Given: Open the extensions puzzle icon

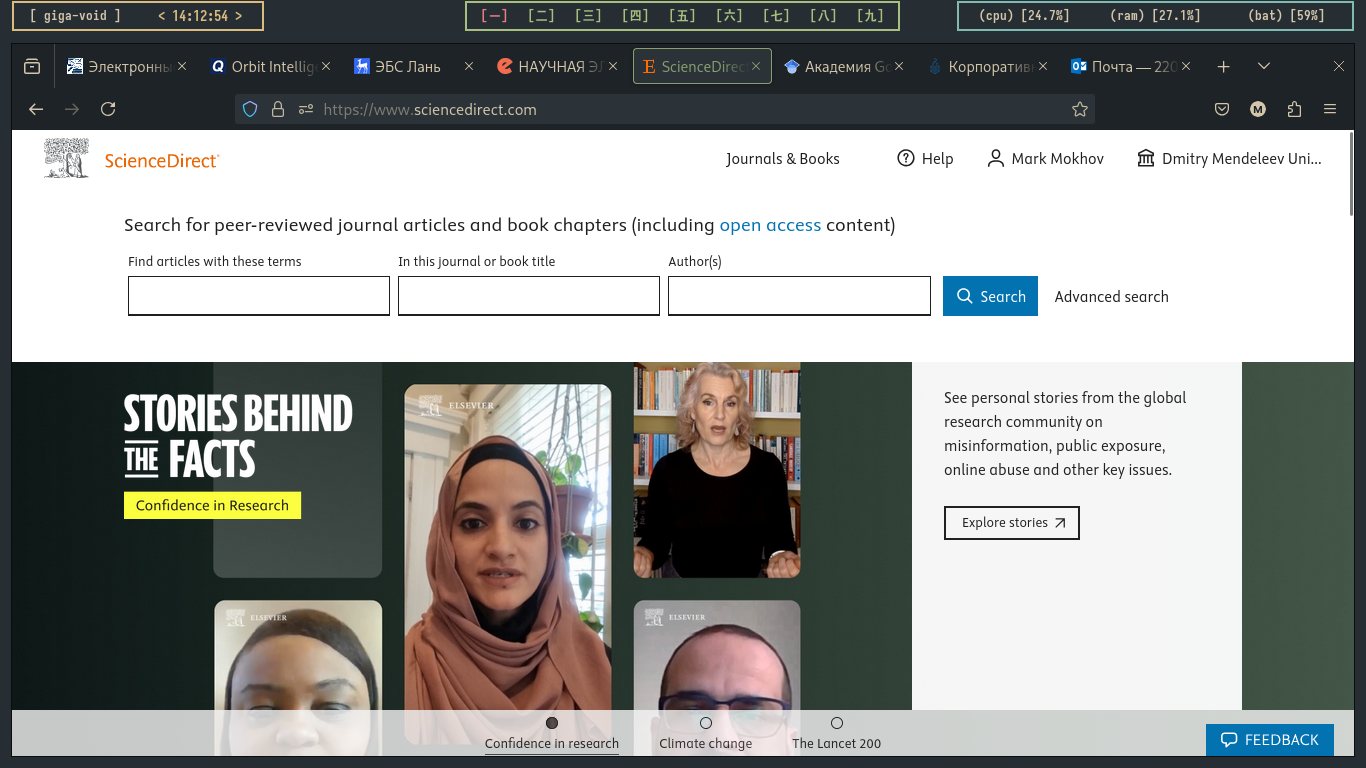Looking at the screenshot, I should [x=1294, y=109].
